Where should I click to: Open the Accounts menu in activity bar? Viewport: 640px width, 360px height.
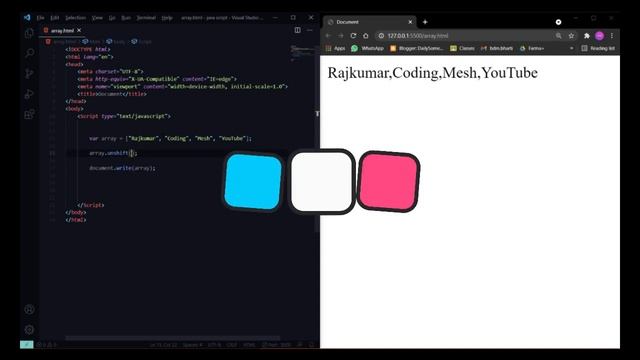(x=29, y=309)
